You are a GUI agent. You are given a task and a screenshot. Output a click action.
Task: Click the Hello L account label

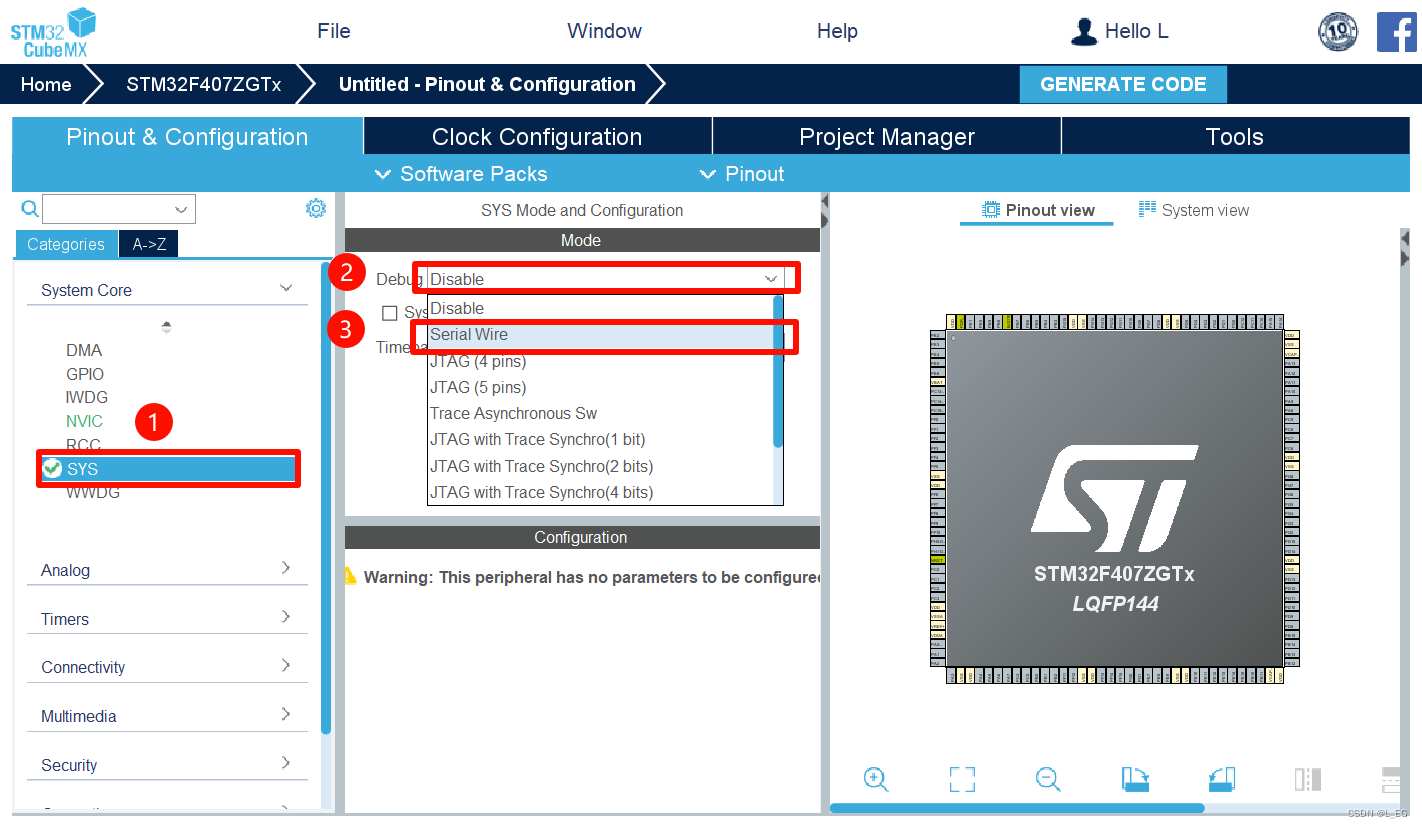pos(1136,31)
